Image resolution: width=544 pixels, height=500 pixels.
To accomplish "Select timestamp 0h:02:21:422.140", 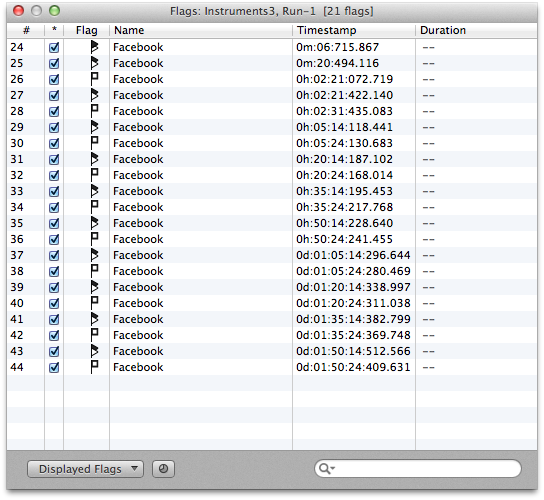I will (344, 95).
